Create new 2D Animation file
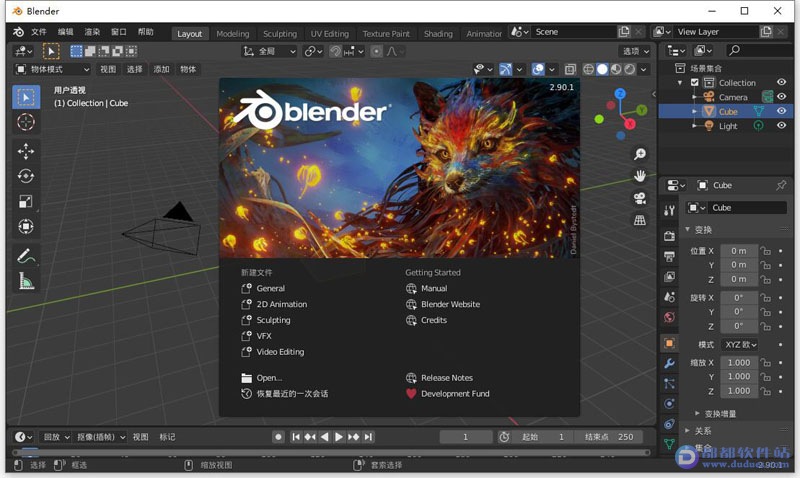800x478 pixels. tap(274, 304)
